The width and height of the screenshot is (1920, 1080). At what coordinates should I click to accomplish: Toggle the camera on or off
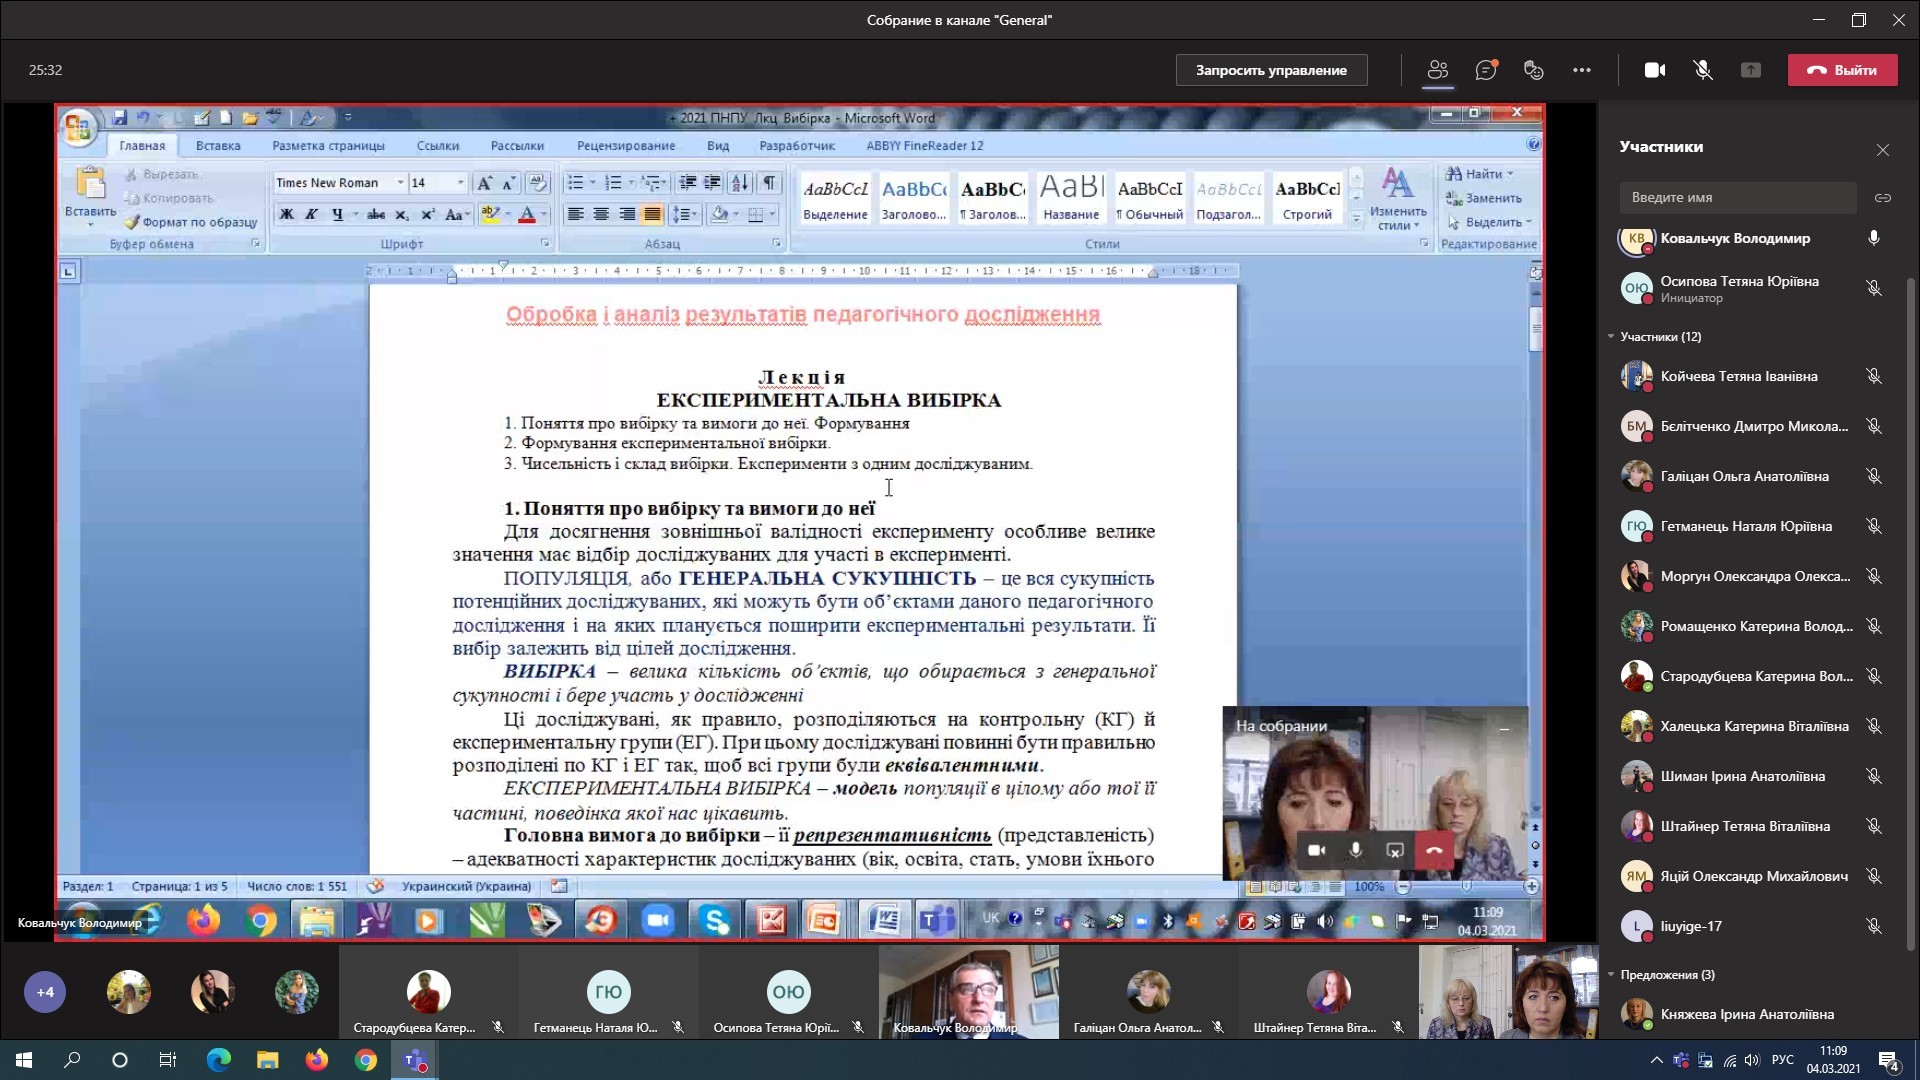pos(1655,70)
